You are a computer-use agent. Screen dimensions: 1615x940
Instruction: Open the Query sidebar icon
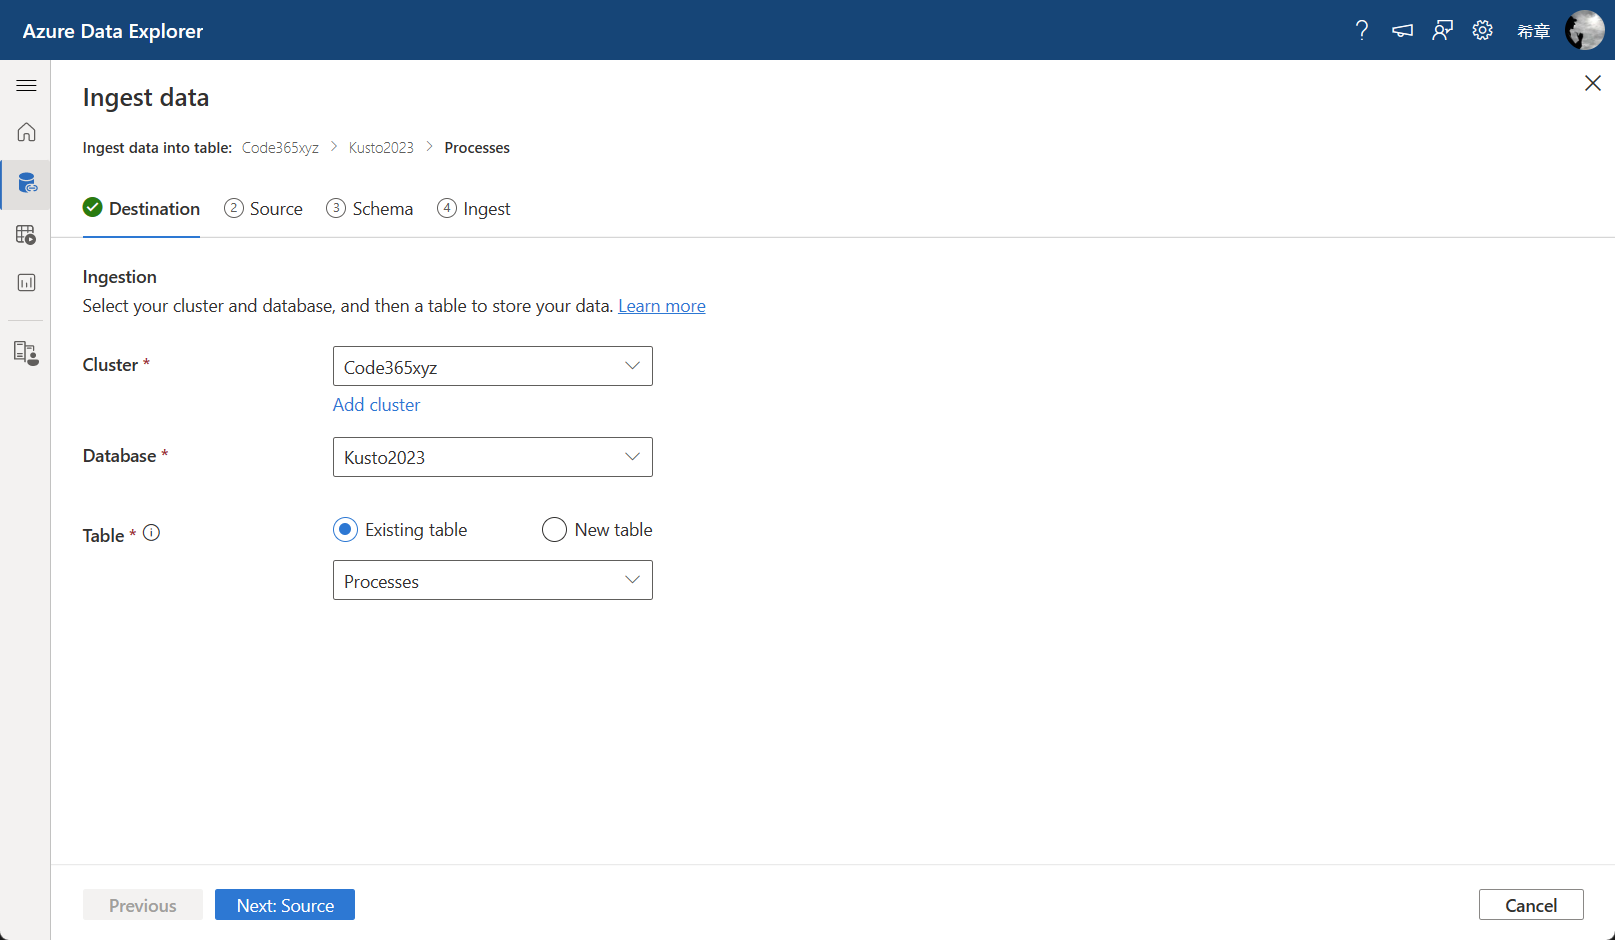(x=26, y=235)
